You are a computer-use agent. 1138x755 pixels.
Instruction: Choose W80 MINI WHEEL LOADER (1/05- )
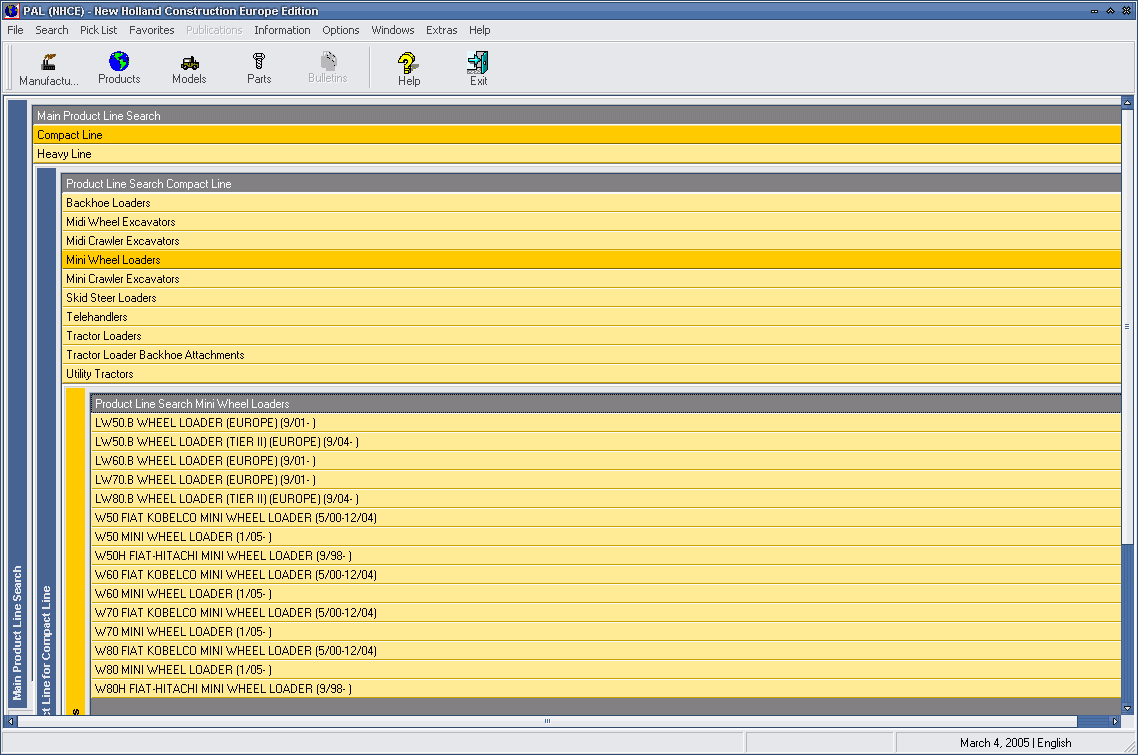point(606,670)
